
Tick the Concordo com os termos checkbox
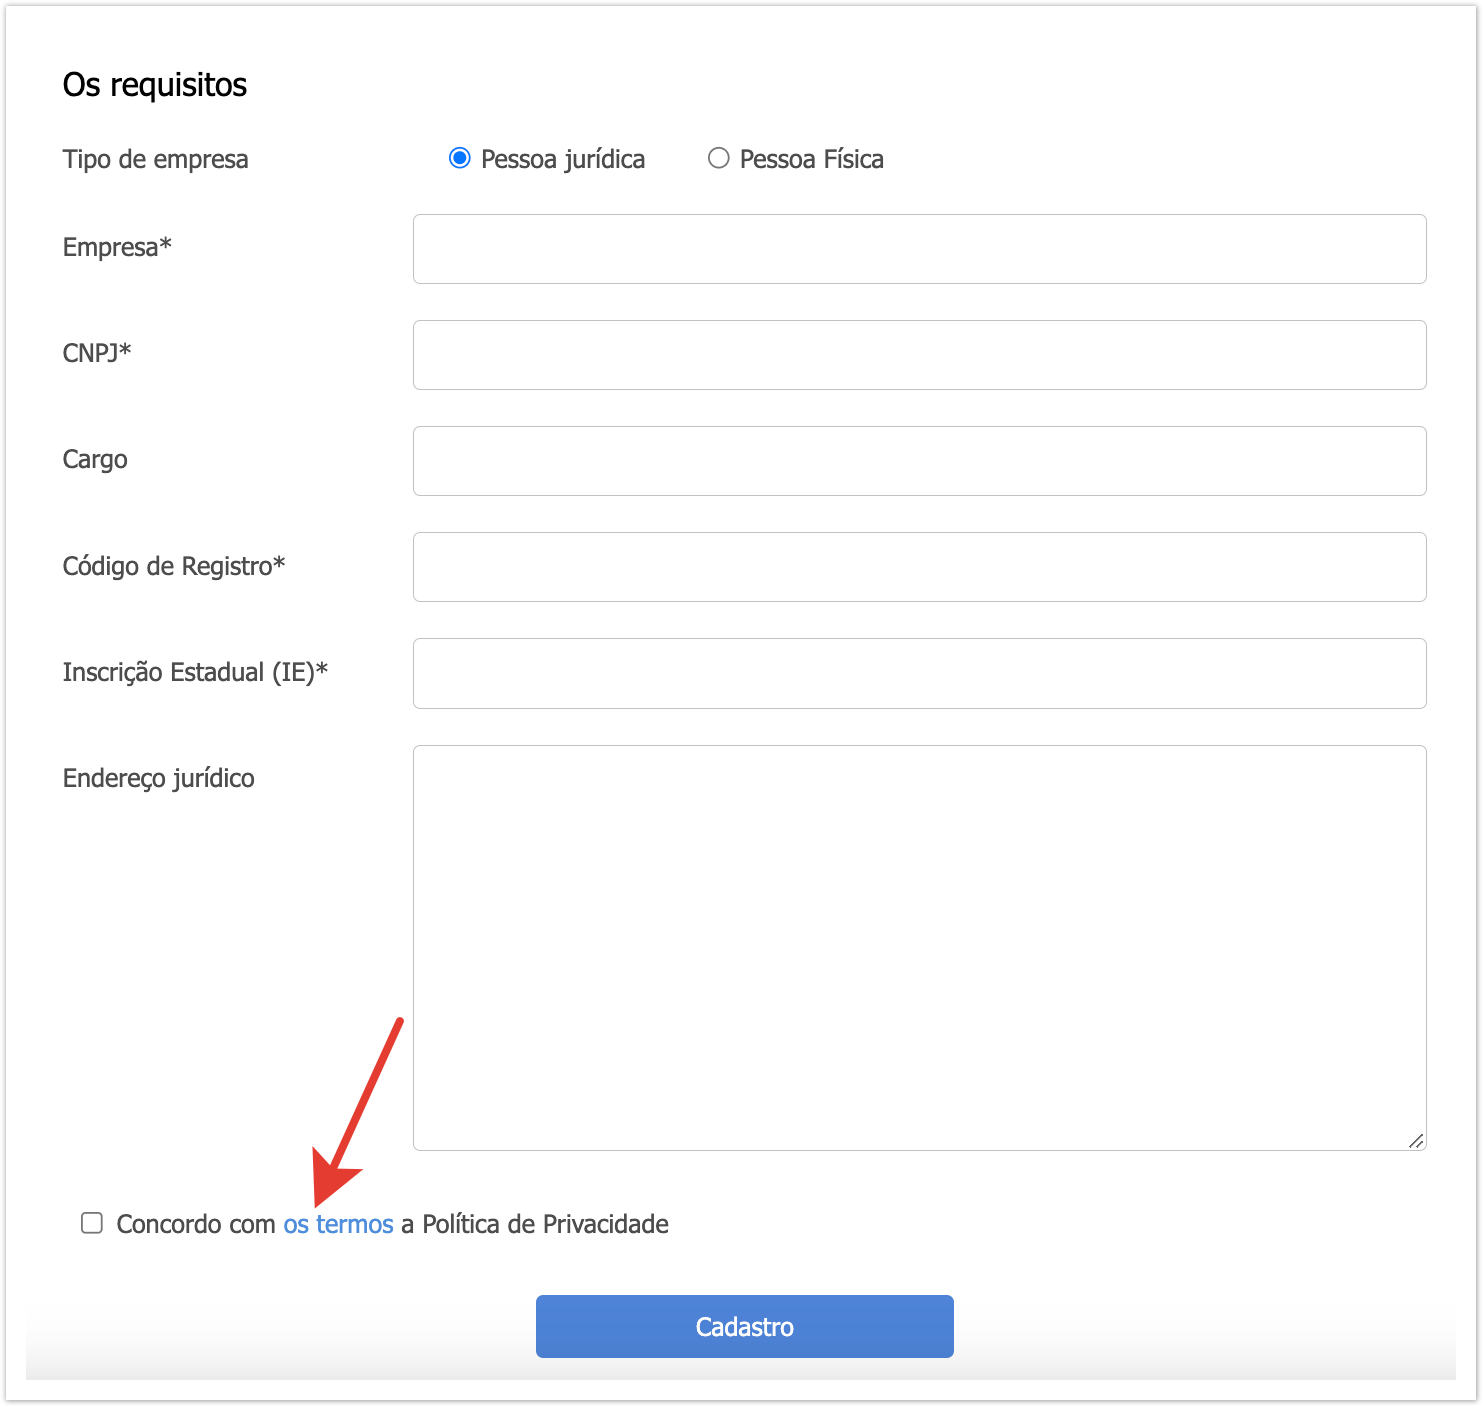(x=92, y=1223)
